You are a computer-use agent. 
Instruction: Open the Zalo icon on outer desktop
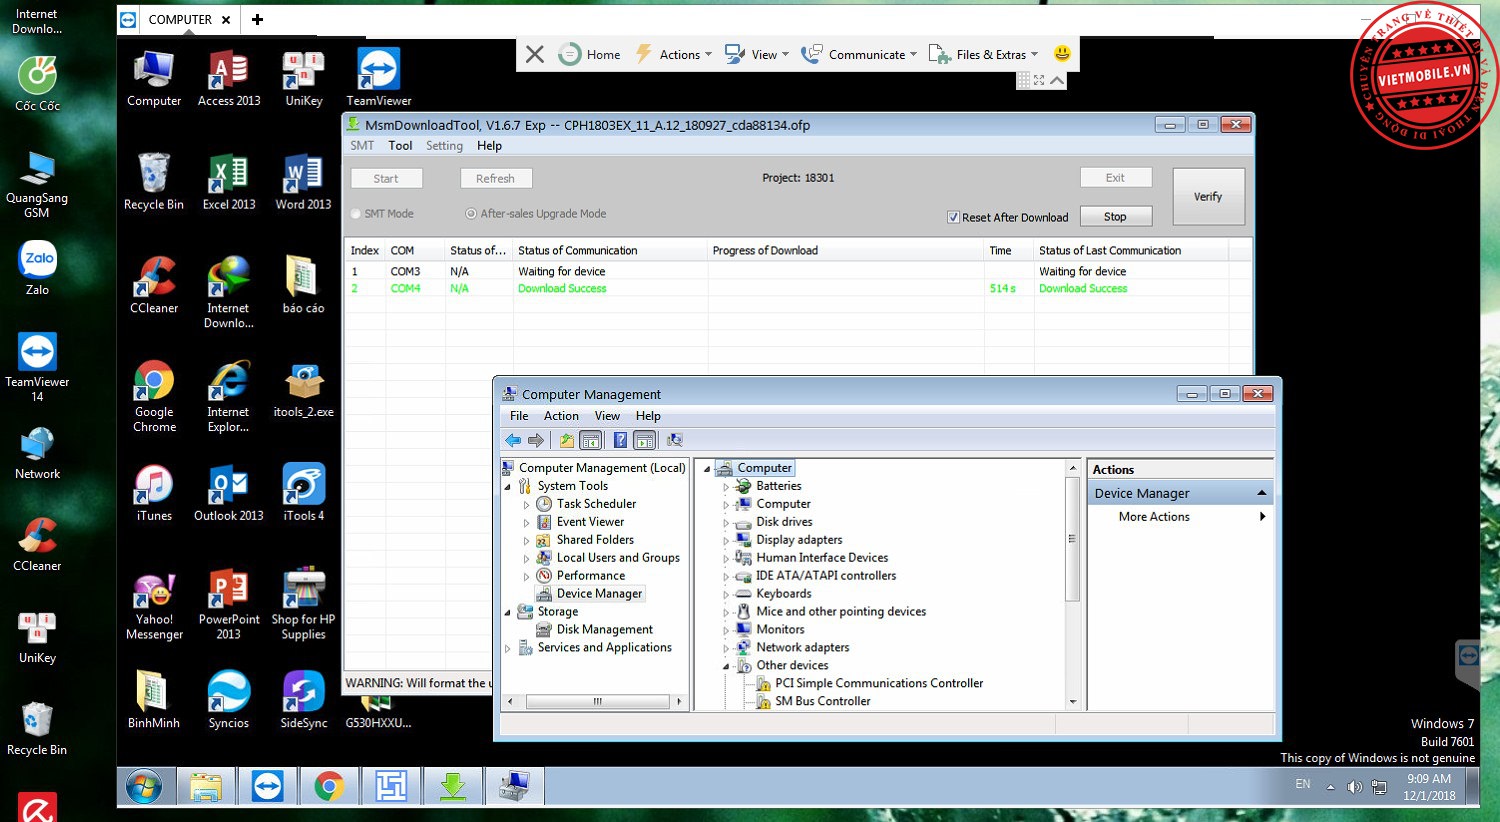[37, 268]
